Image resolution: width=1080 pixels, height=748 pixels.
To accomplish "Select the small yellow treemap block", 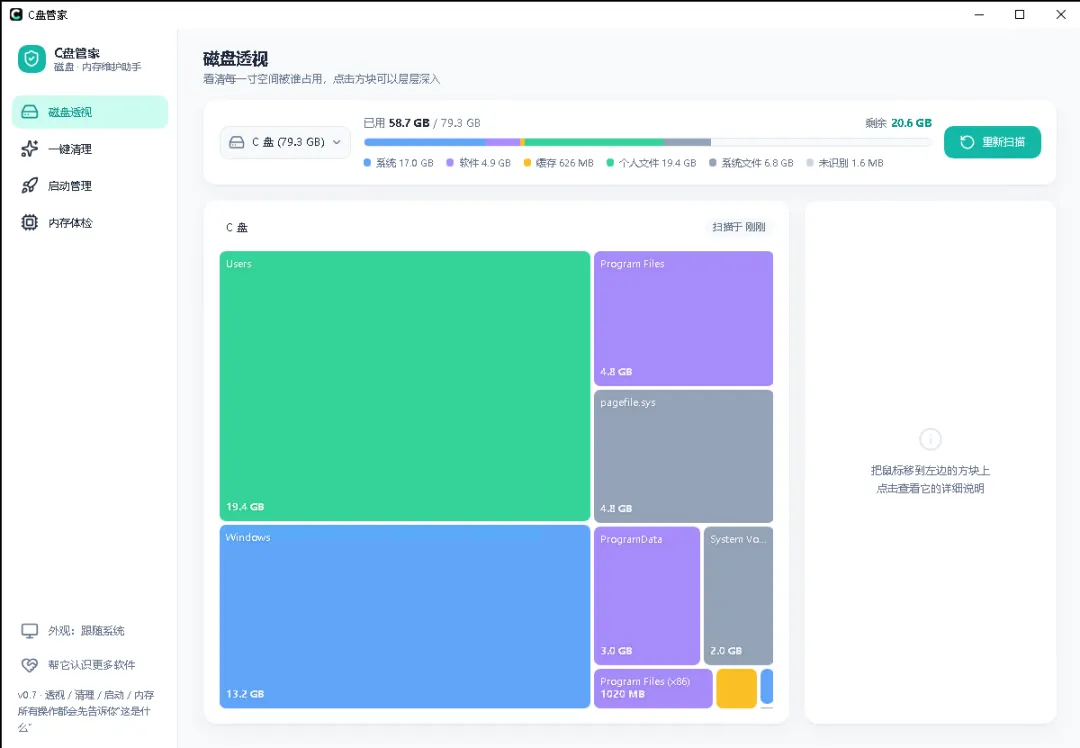I will click(736, 688).
